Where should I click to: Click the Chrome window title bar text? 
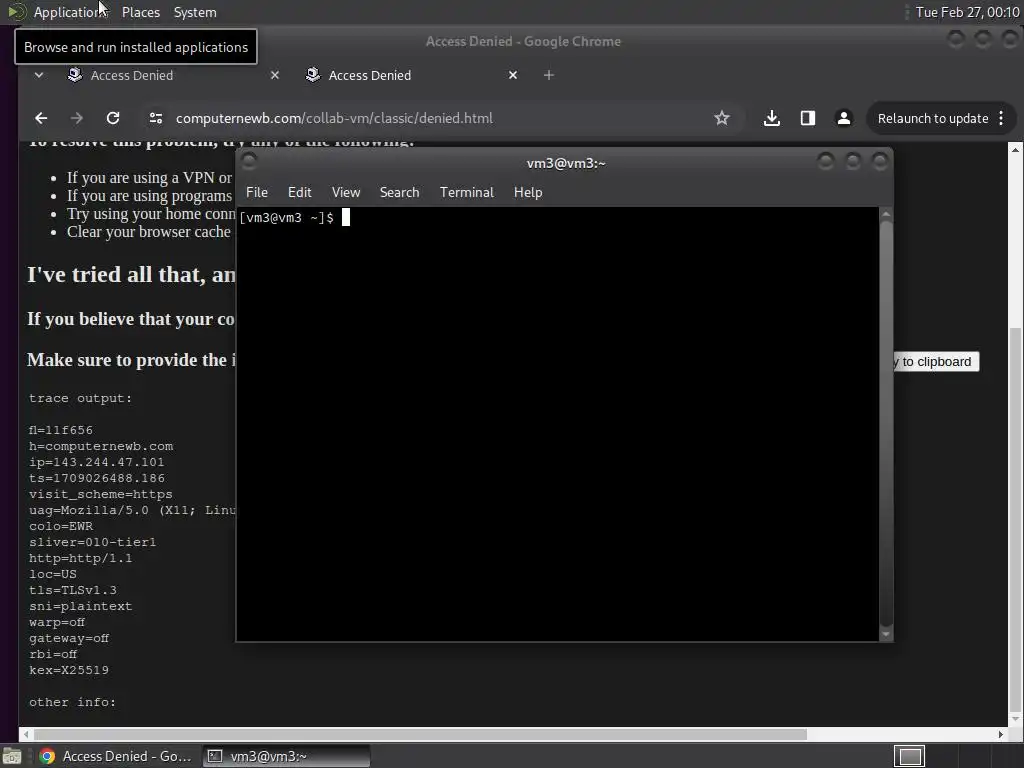[x=523, y=41]
